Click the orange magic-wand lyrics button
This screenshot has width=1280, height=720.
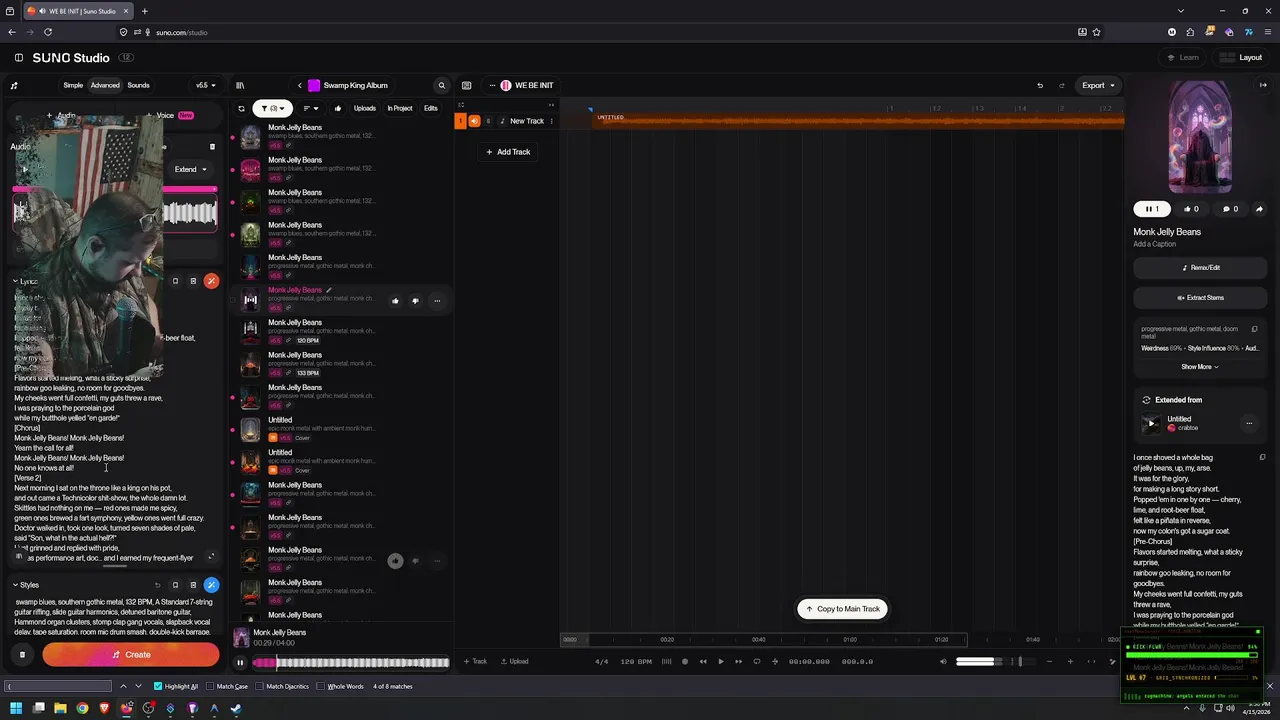[x=211, y=281]
